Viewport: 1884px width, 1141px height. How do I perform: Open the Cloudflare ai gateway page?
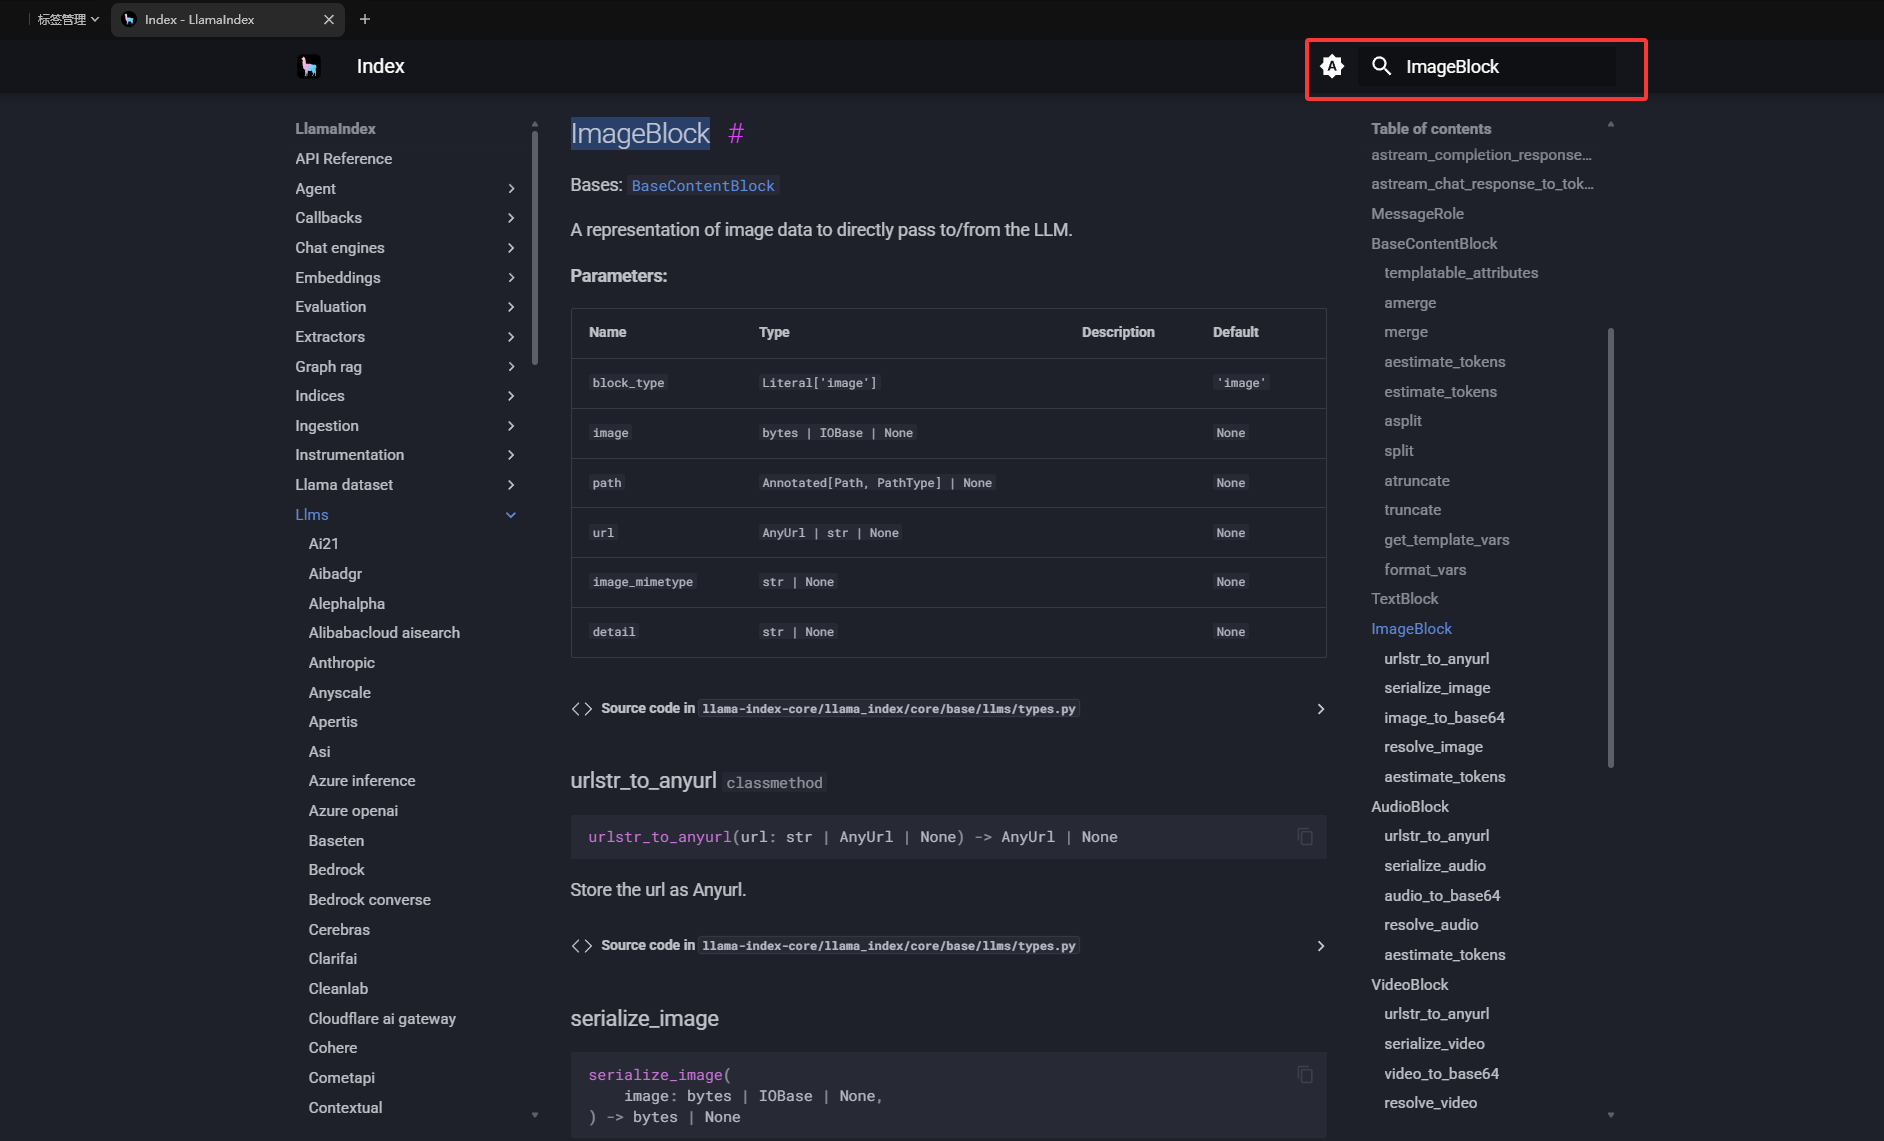click(382, 1019)
